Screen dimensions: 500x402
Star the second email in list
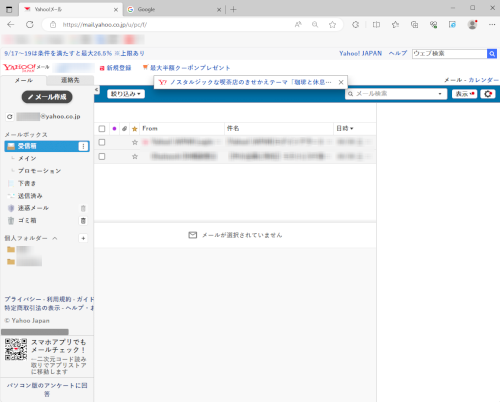135,156
